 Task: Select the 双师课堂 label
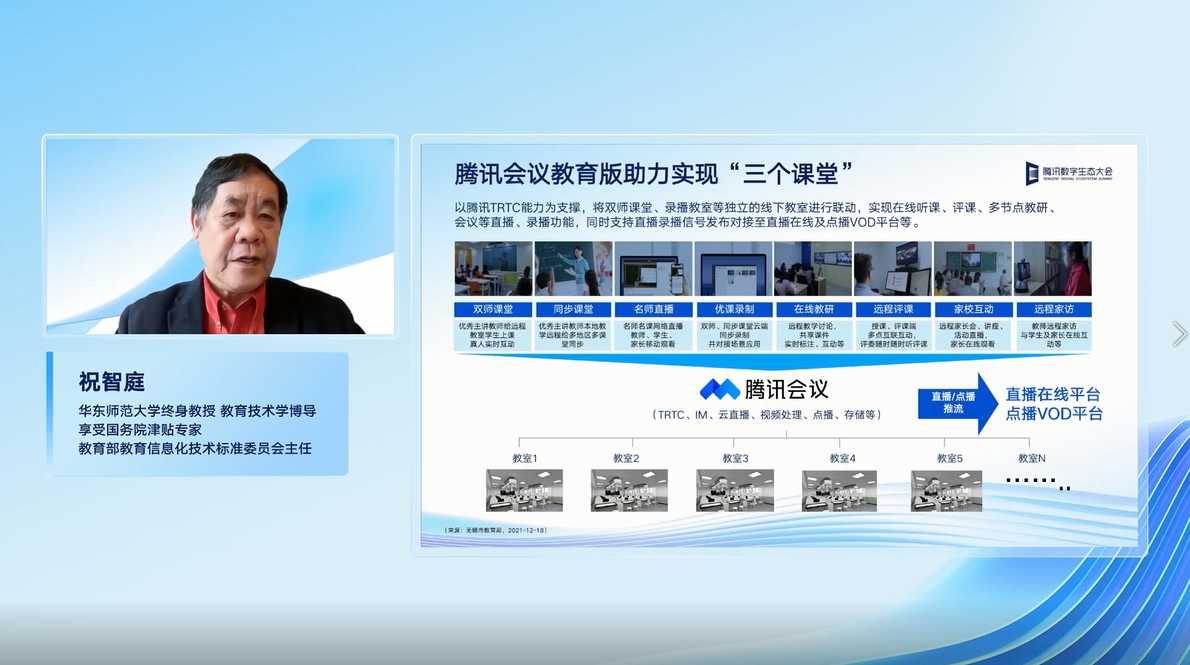(493, 309)
